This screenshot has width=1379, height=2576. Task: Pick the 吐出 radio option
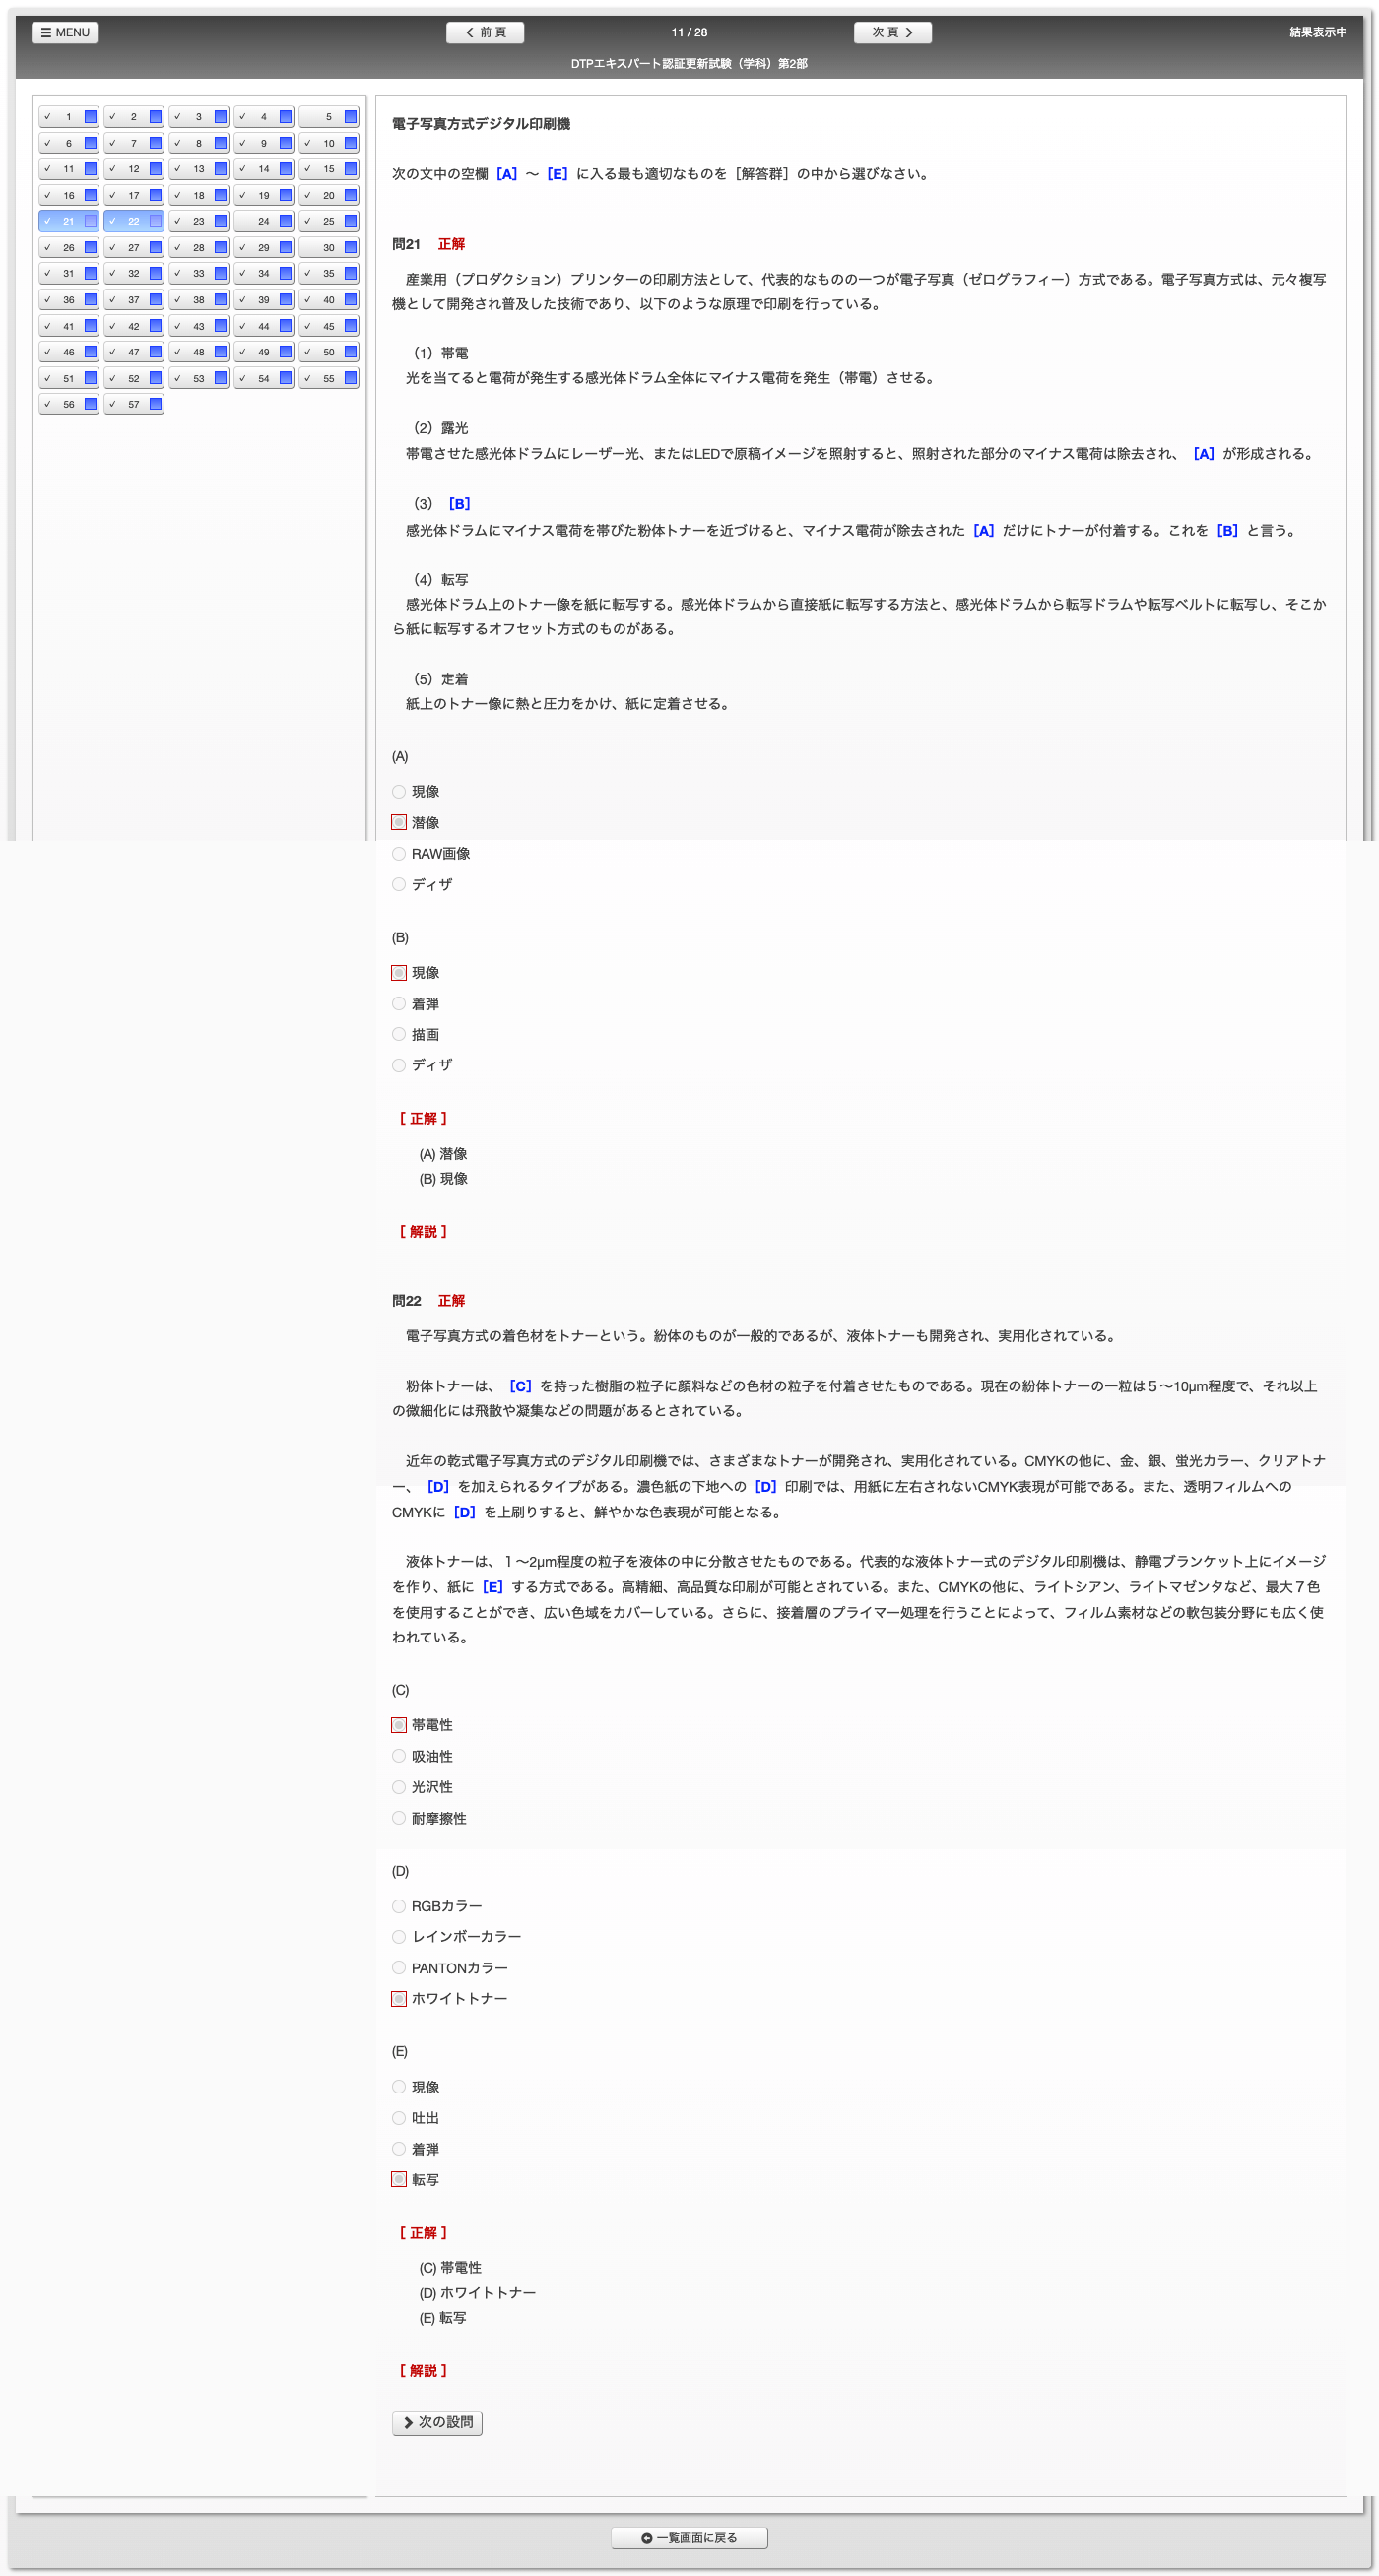click(399, 2118)
